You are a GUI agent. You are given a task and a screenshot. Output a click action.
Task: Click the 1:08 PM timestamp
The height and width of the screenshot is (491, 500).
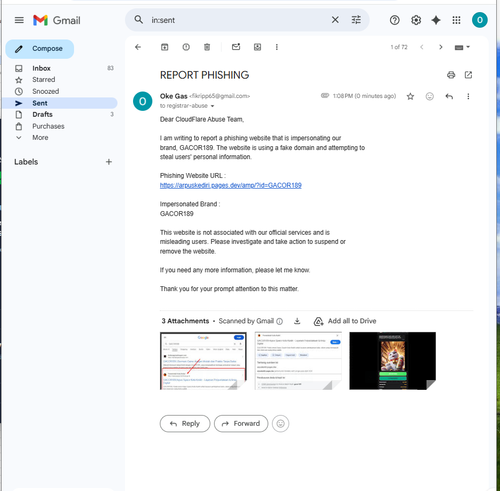364,96
